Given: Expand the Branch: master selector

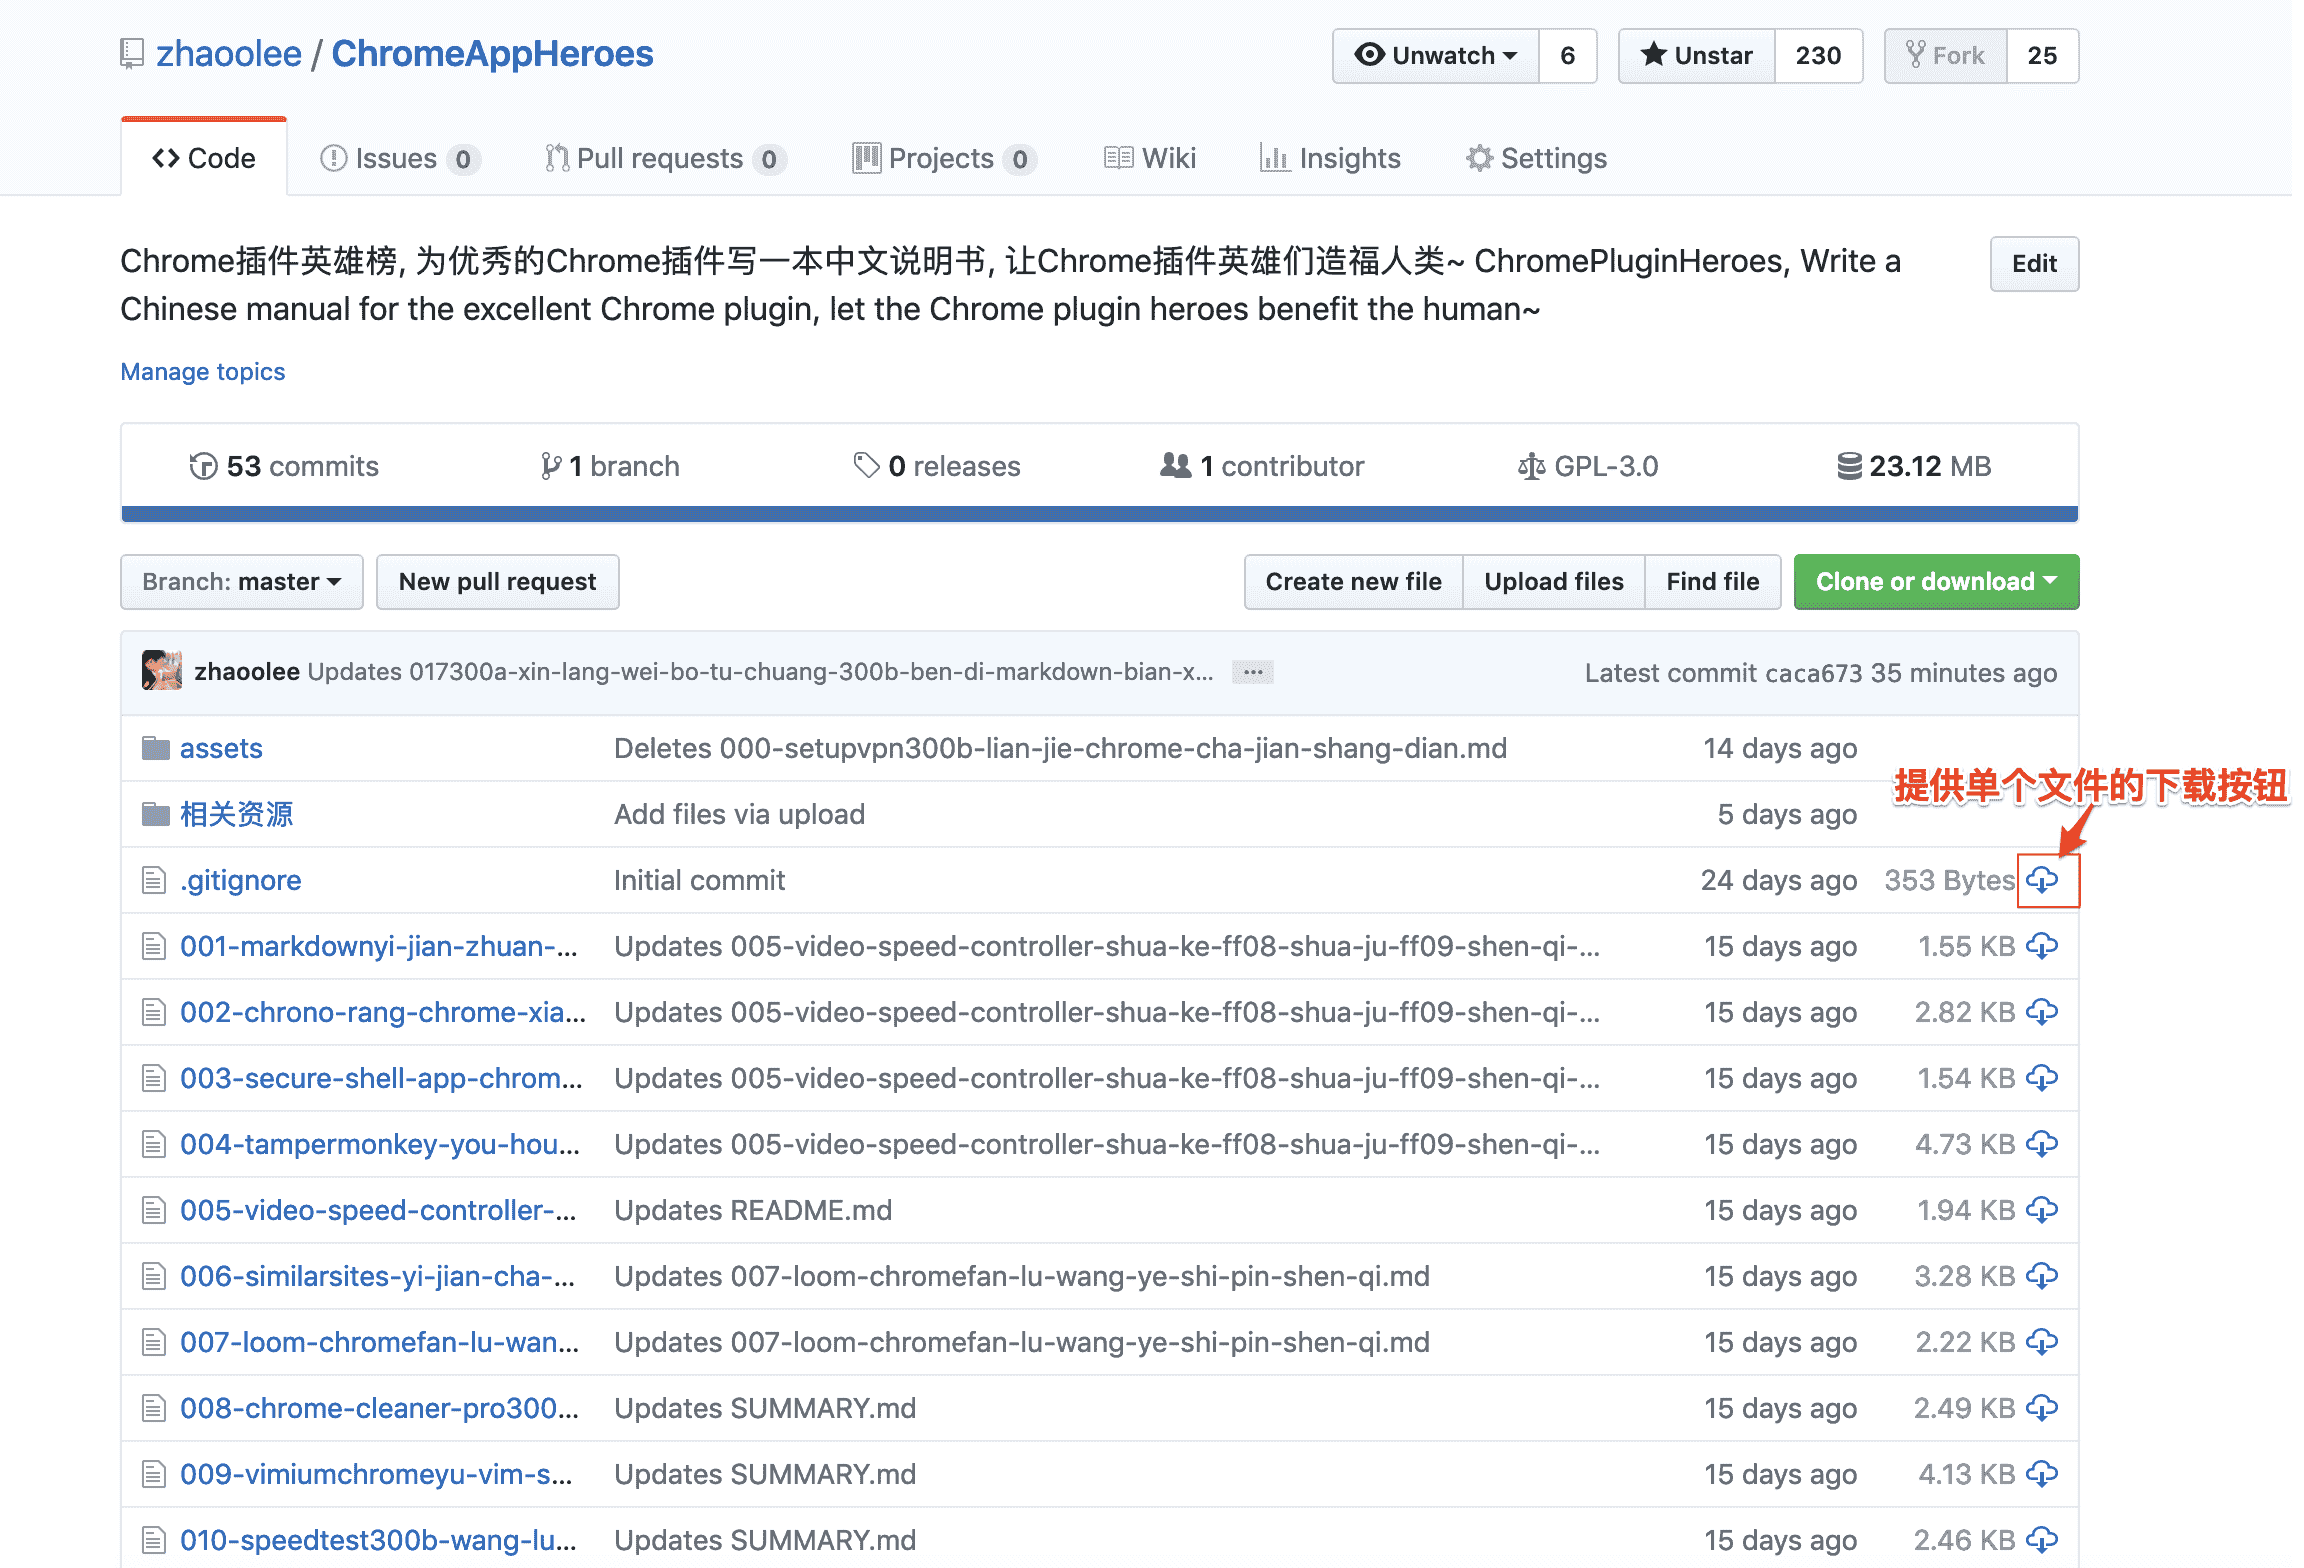Looking at the screenshot, I should (241, 582).
